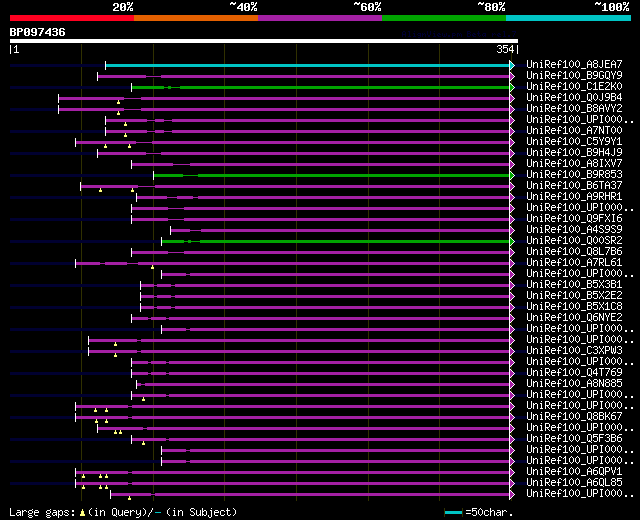This screenshot has width=640, height=520.
Task: Click the red 20% legend color segment
Action: coord(72,18)
